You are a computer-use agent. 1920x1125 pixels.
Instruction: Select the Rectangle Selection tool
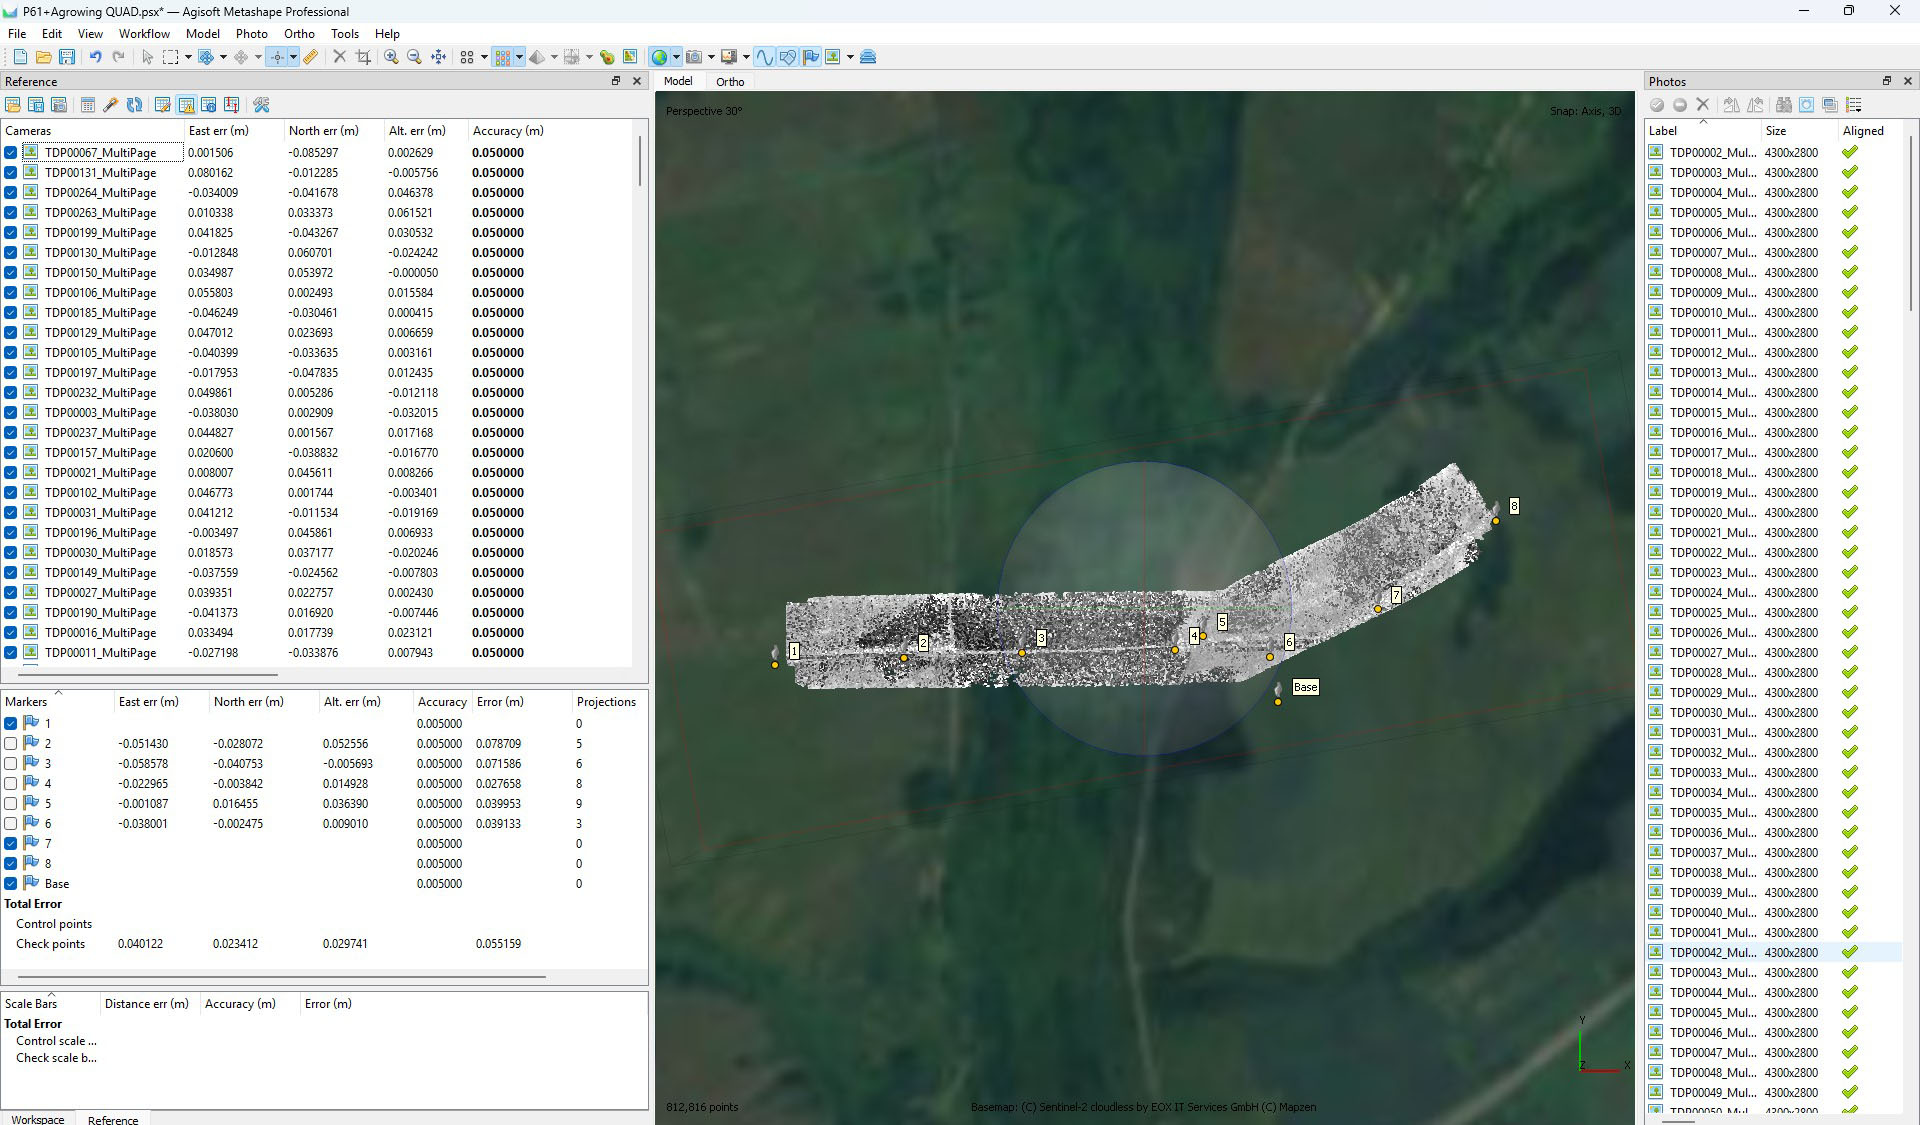171,57
